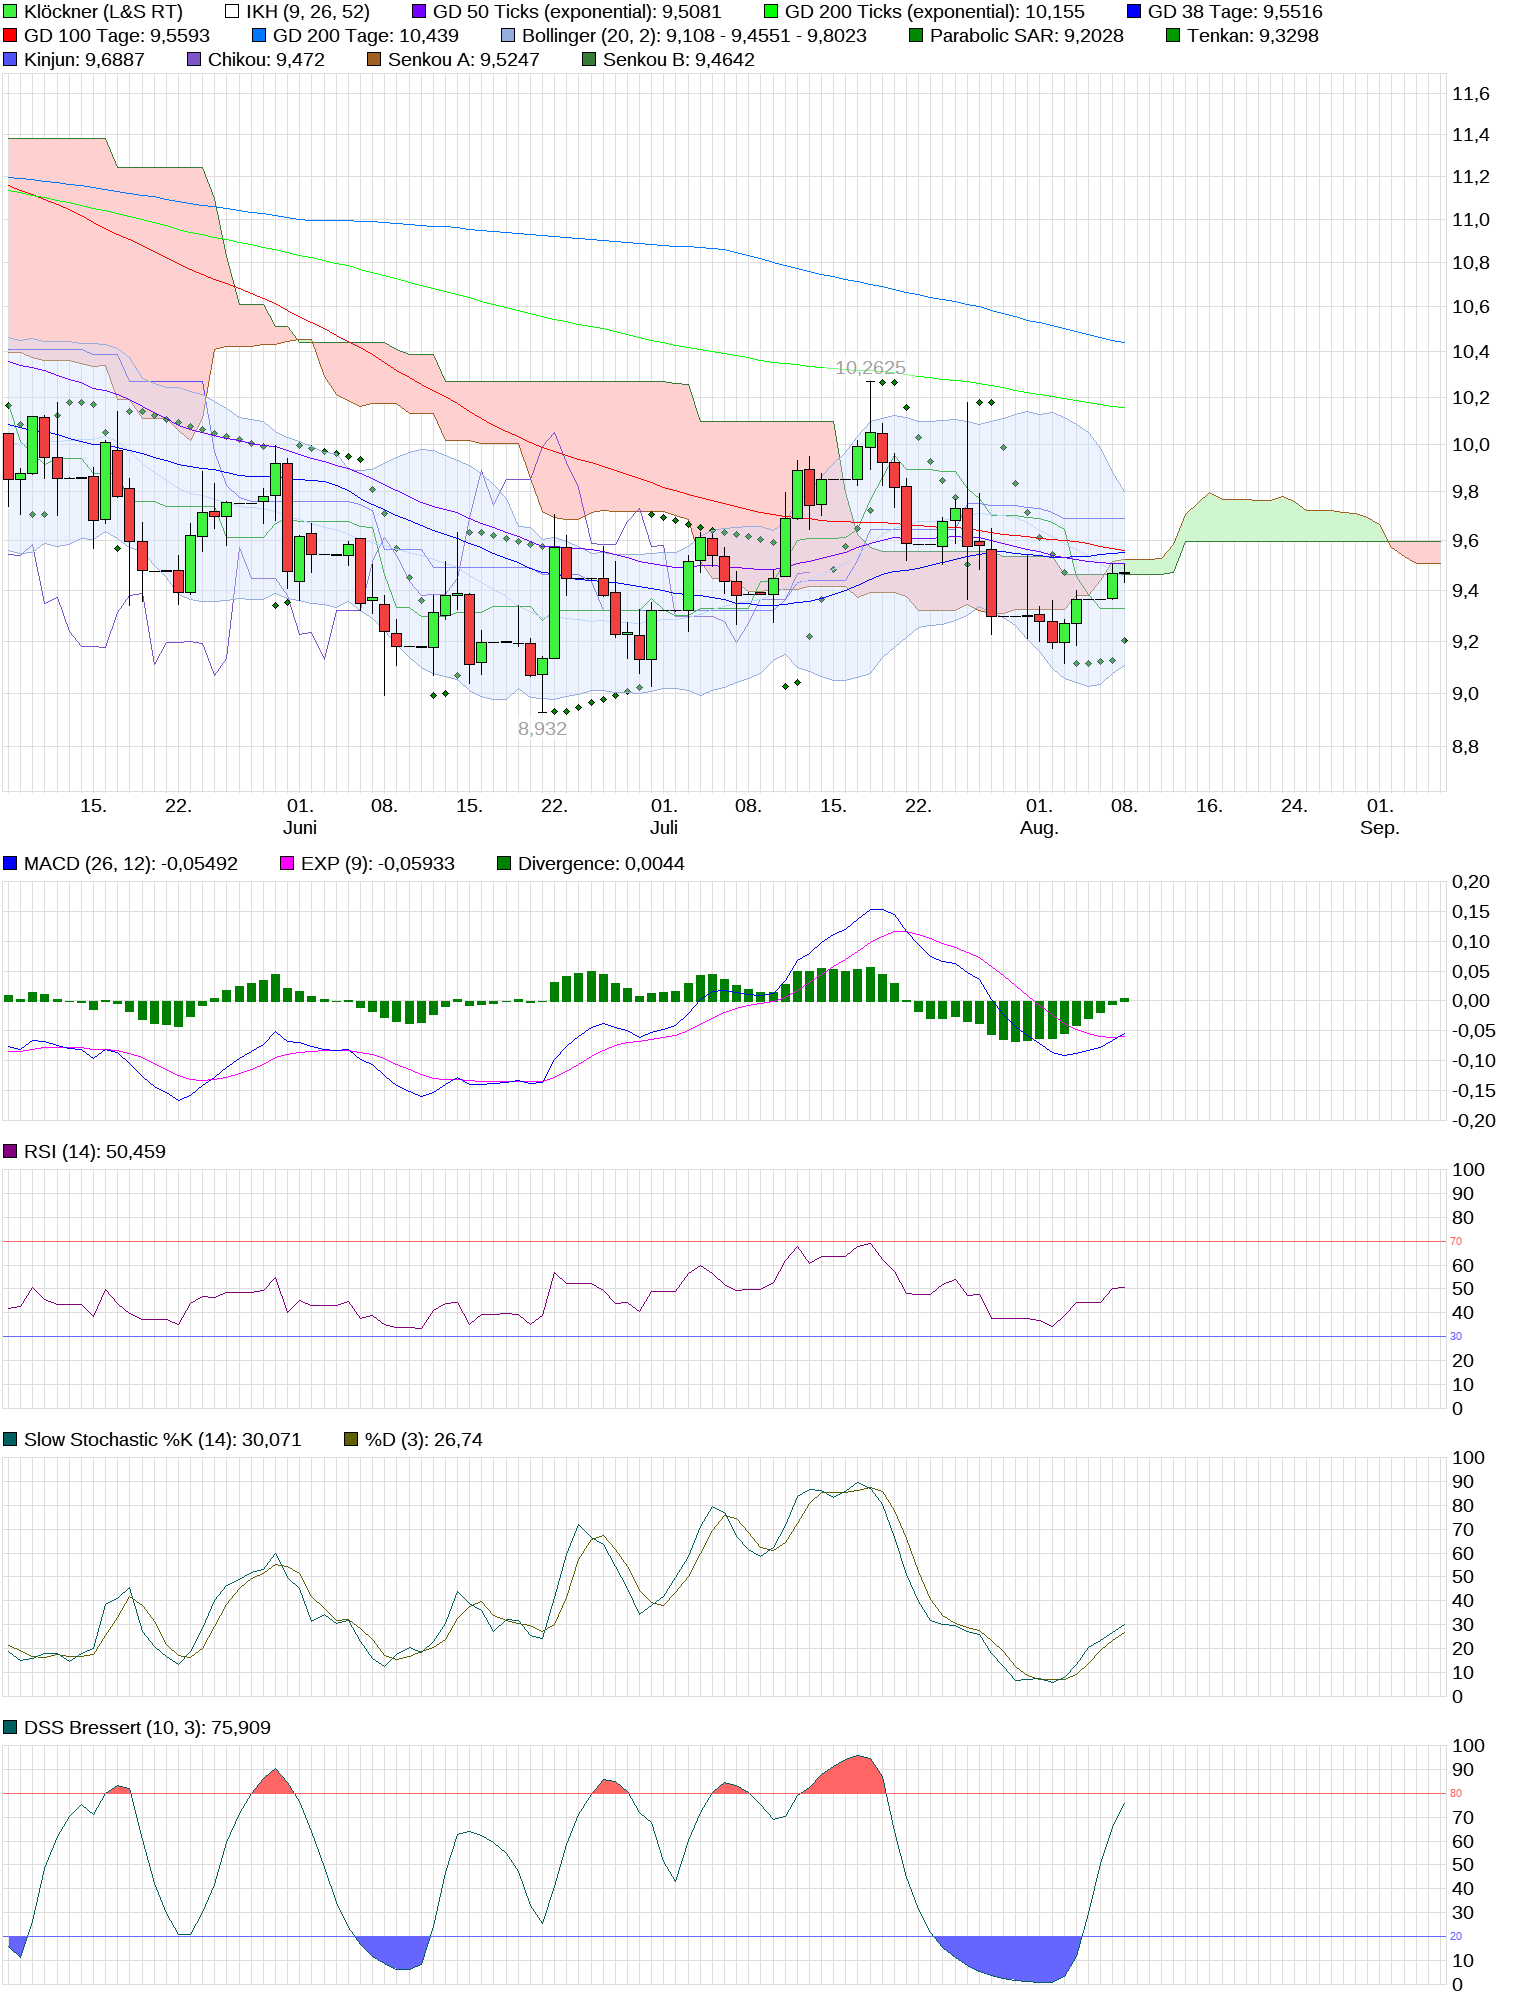The width and height of the screenshot is (1520, 2005).
Task: Click the Tenkan legend swatch
Action: tap(1173, 36)
